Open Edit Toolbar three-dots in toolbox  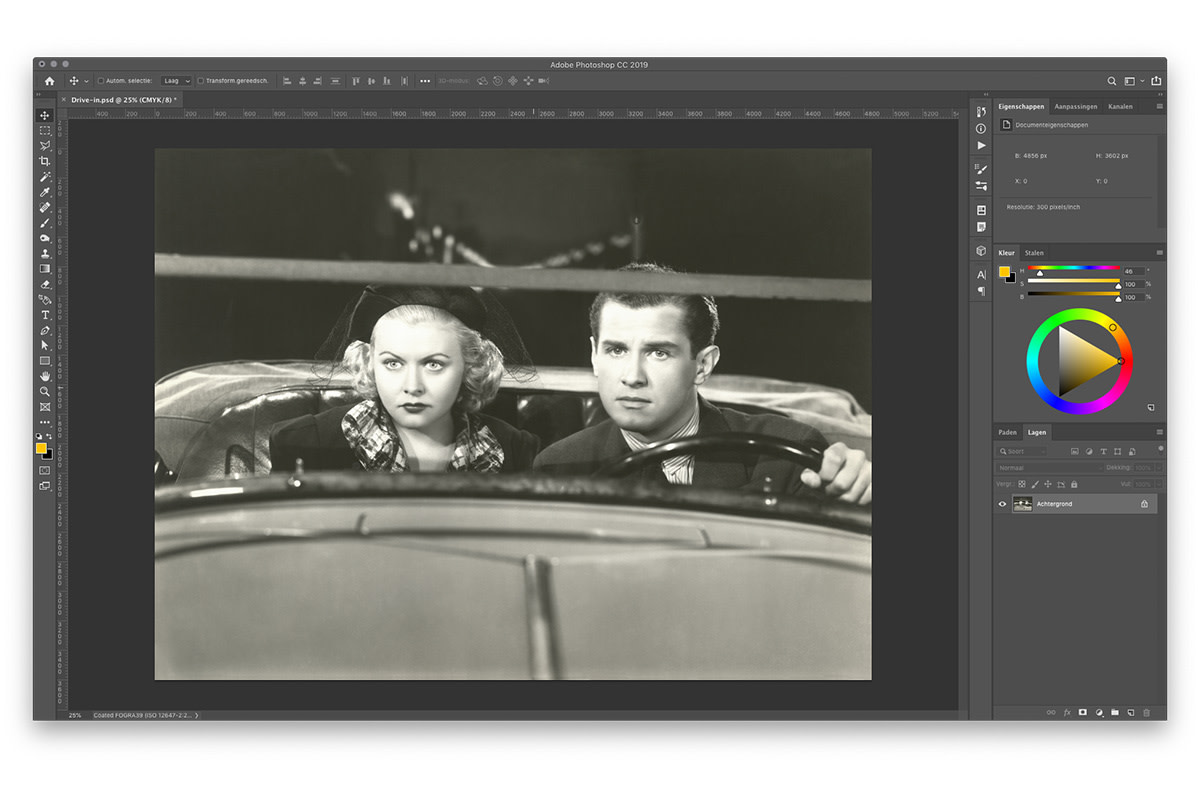(45, 423)
